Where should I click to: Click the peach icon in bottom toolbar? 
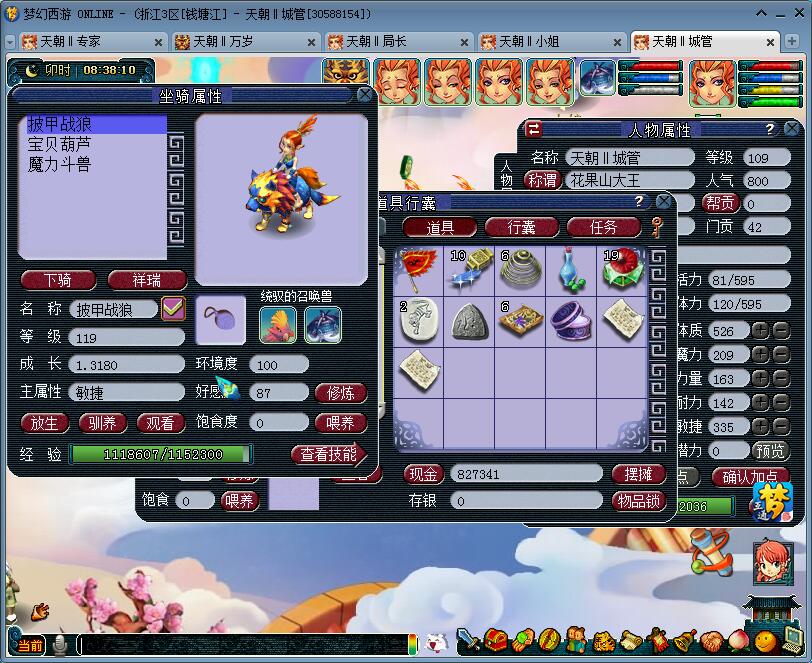pyautogui.click(x=738, y=641)
